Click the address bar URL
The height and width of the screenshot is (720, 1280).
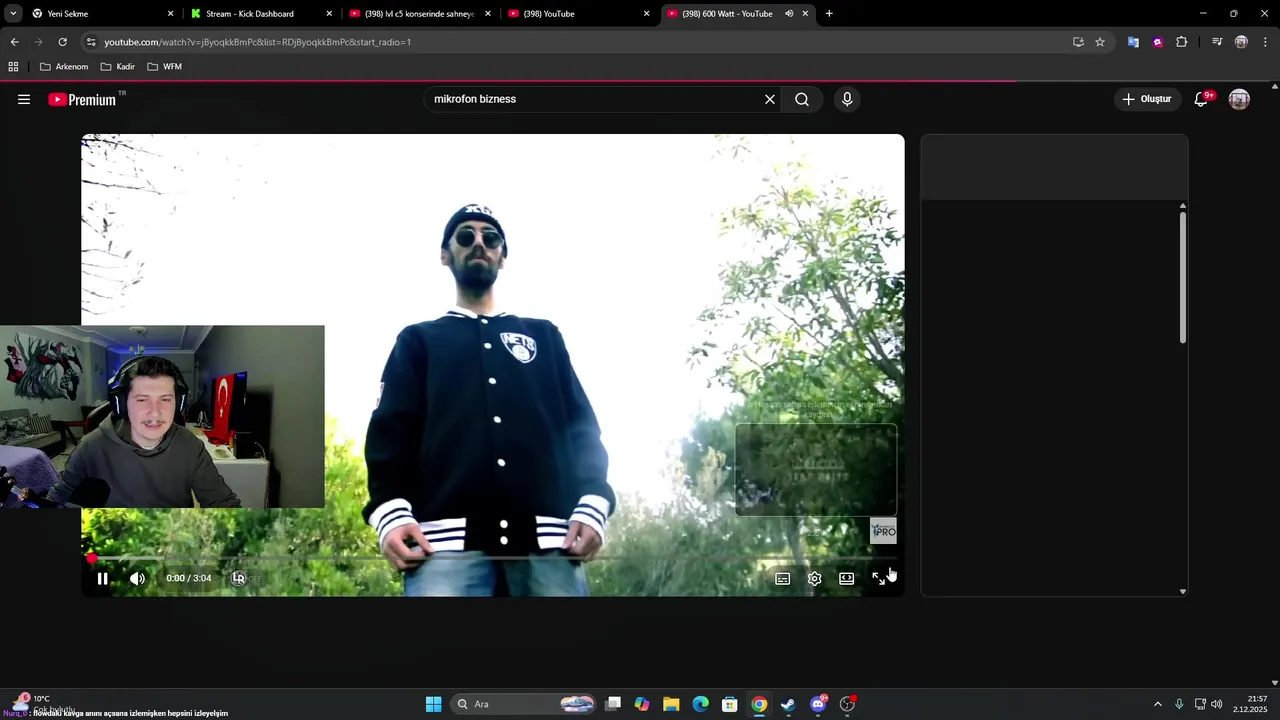coord(257,42)
